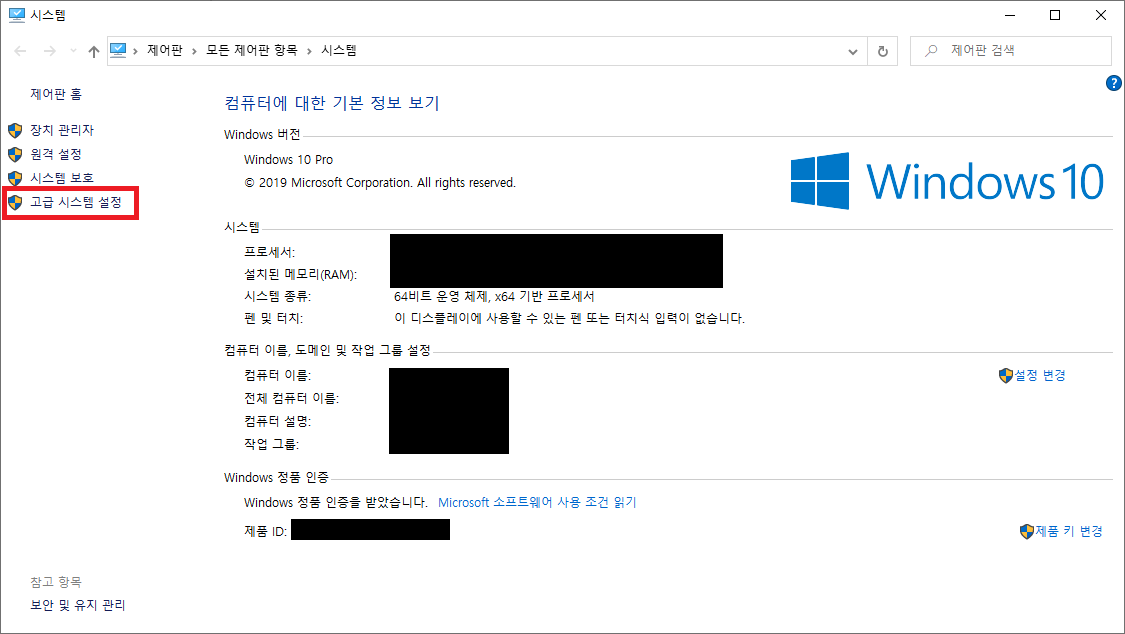Viewport: 1125px width, 634px height.
Task: Click the shield icon beside 시스템 보호
Action: click(x=15, y=178)
